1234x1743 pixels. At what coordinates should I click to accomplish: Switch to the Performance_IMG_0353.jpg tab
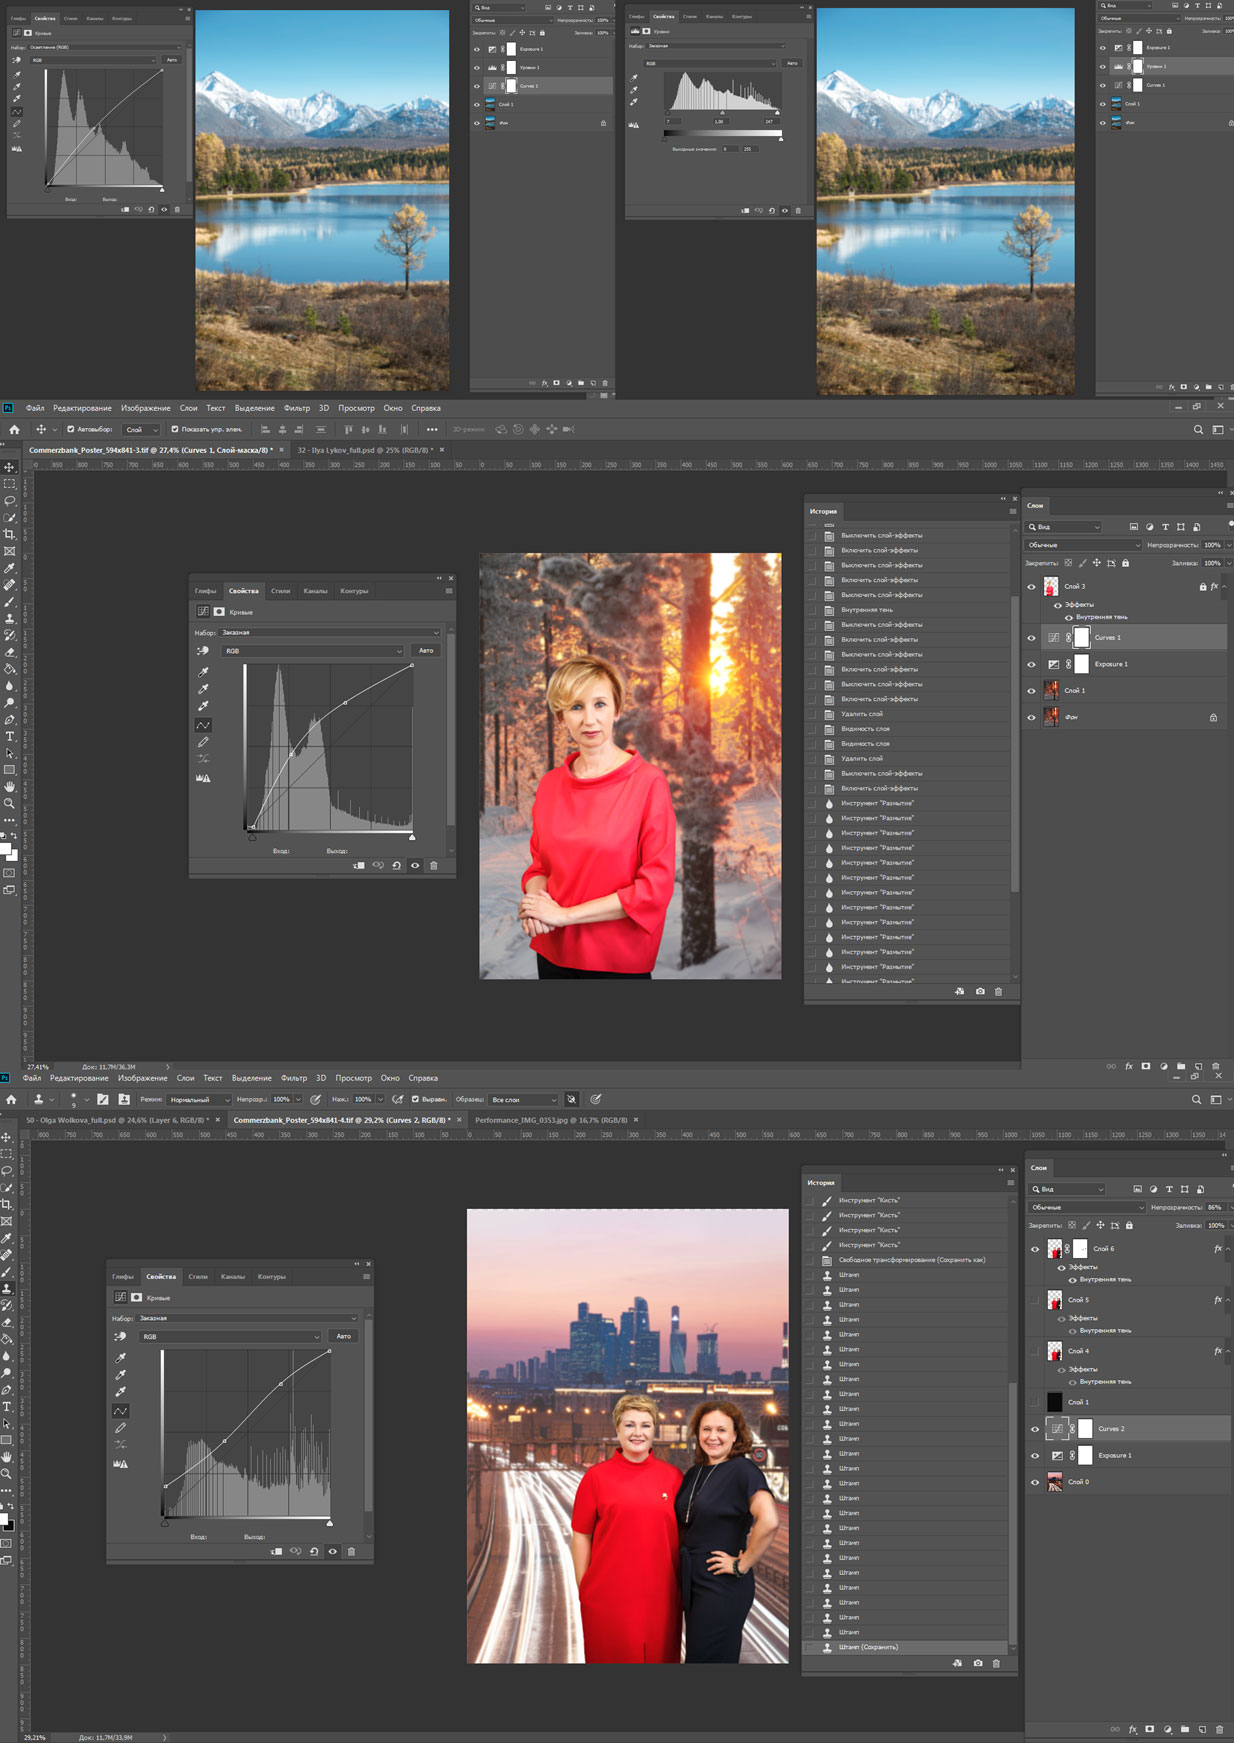pos(551,1120)
